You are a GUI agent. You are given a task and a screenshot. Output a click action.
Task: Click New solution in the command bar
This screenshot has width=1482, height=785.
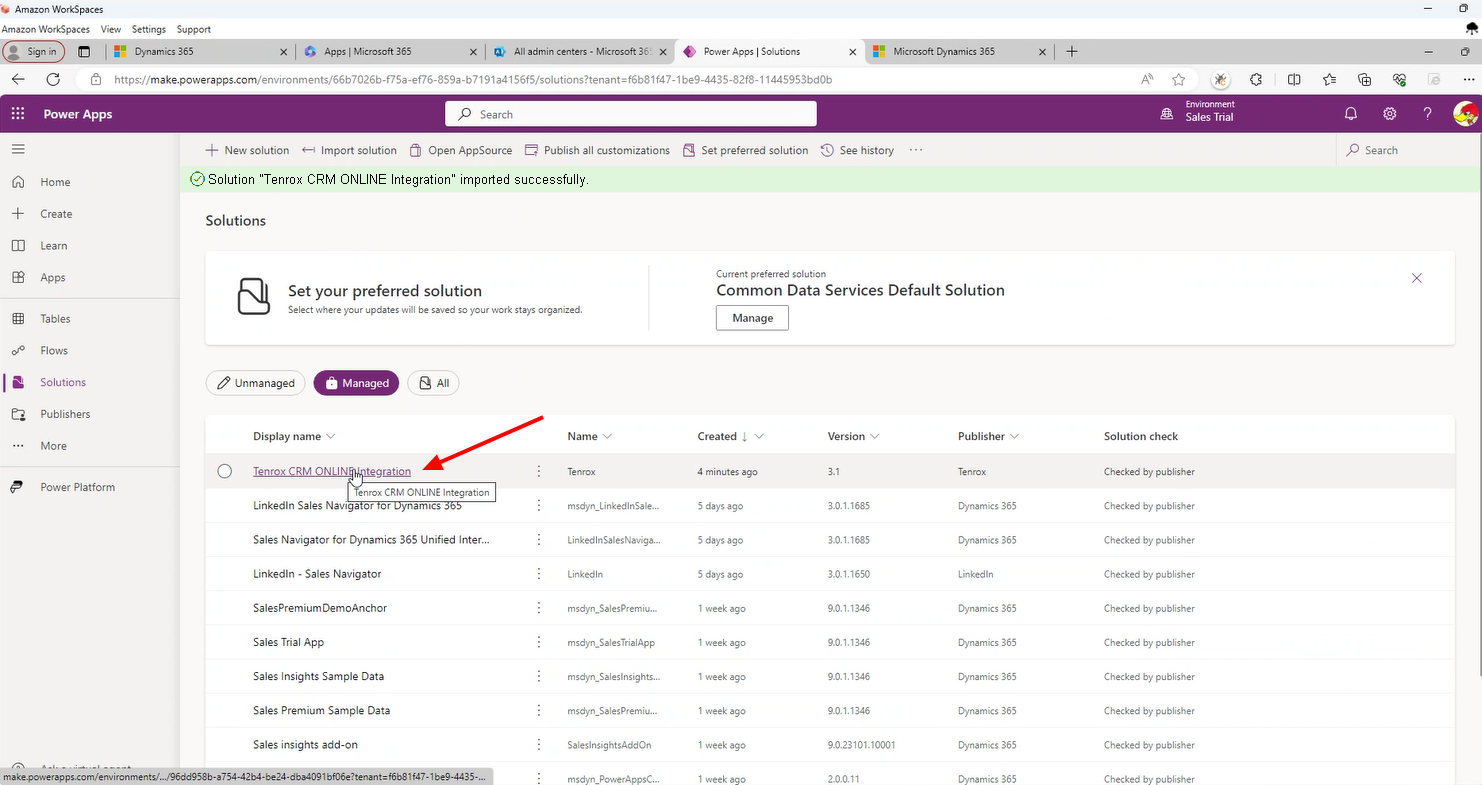(247, 150)
